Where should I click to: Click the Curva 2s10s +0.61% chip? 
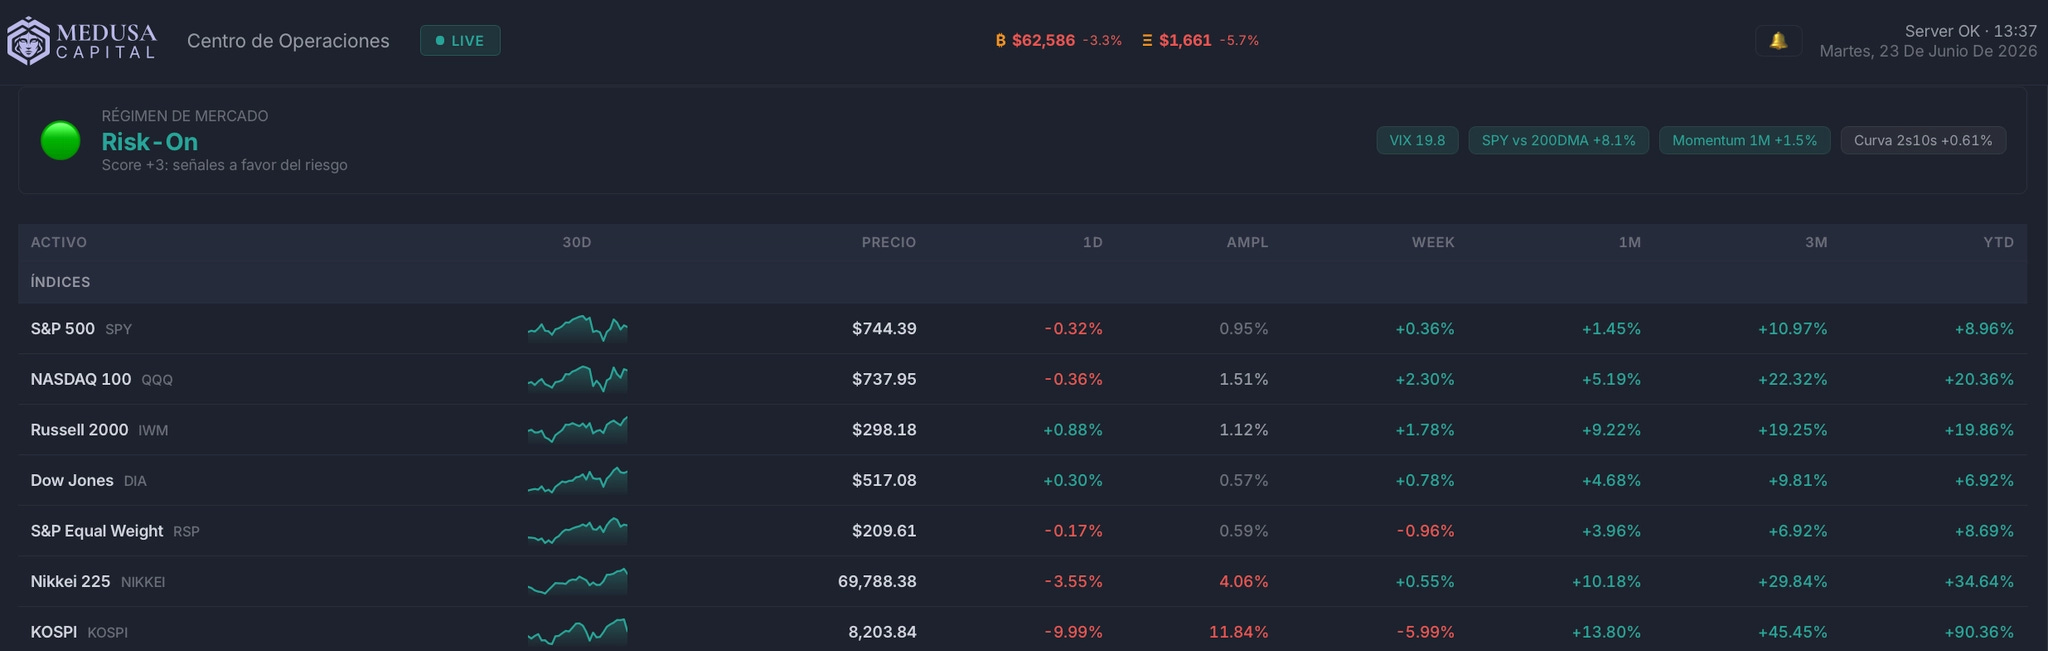point(1923,140)
